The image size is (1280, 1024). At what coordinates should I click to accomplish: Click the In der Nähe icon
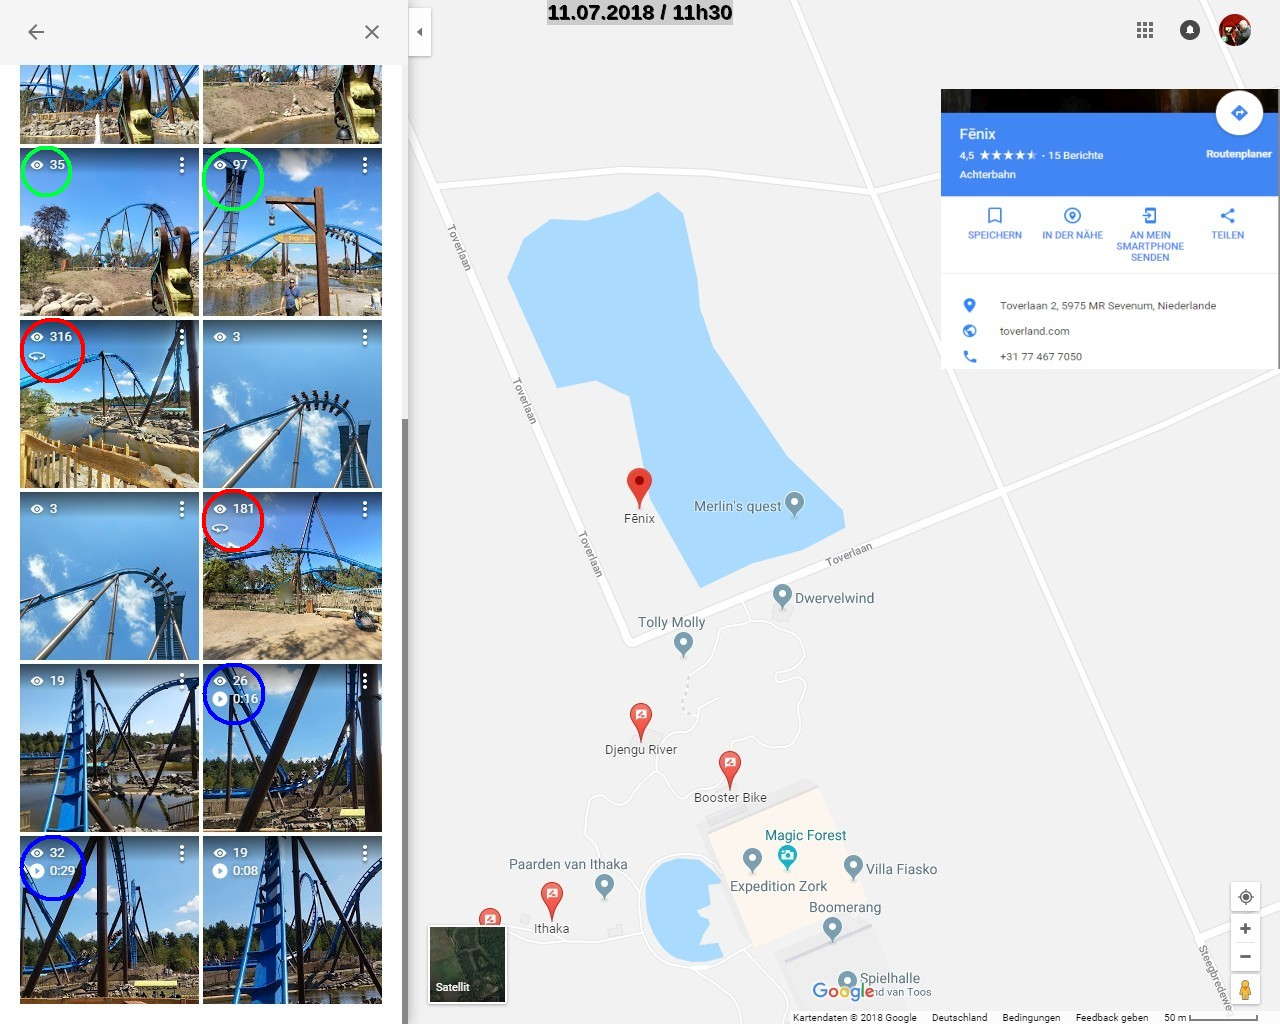click(x=1072, y=216)
